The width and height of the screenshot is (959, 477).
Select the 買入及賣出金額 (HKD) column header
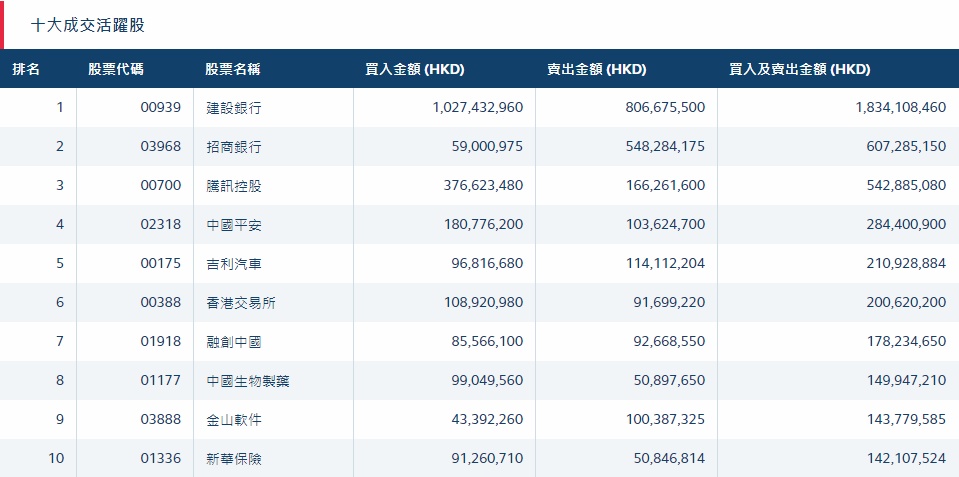pos(800,69)
